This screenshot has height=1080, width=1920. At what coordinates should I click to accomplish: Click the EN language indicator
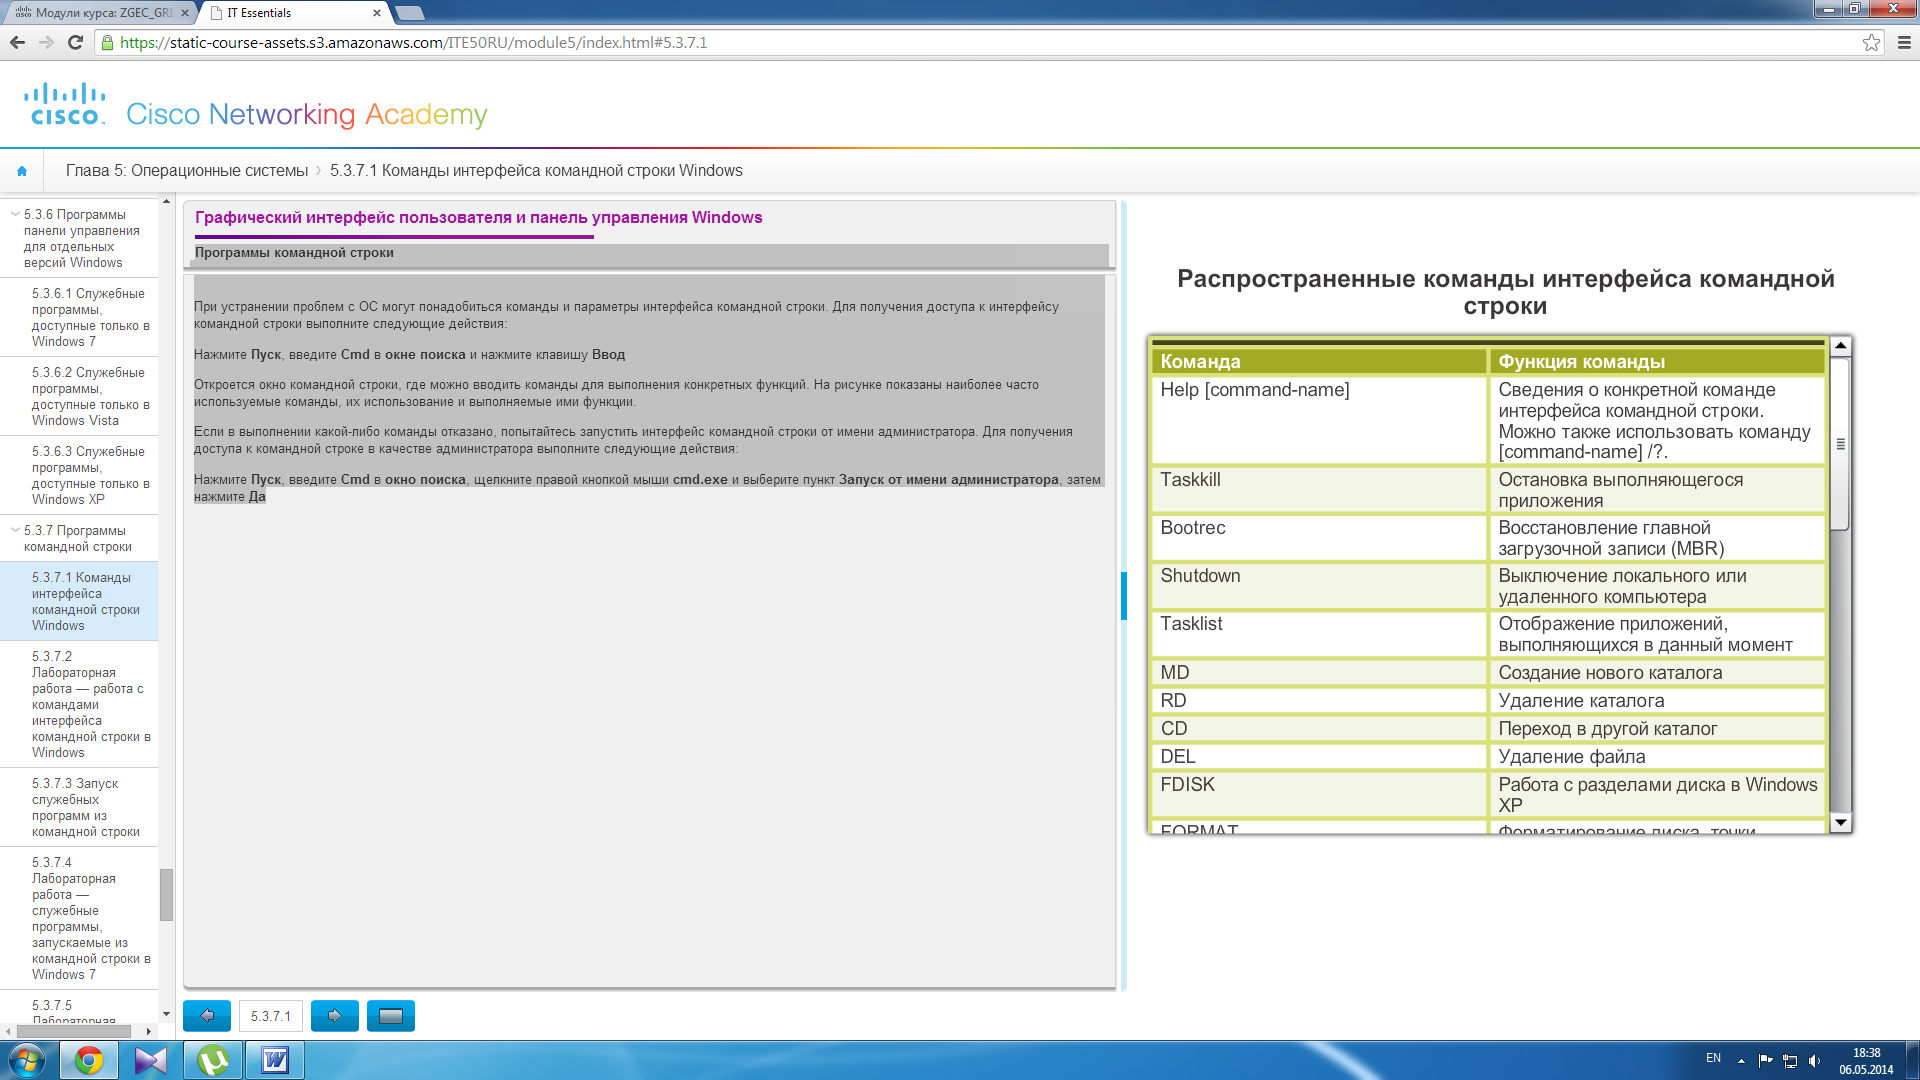(1713, 1058)
